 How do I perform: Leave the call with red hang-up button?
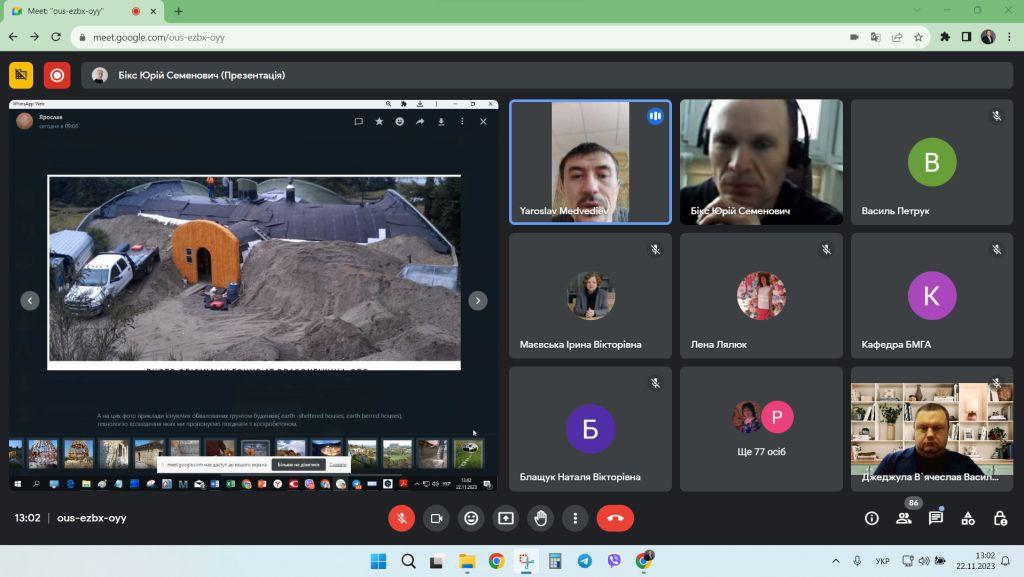[x=615, y=518]
